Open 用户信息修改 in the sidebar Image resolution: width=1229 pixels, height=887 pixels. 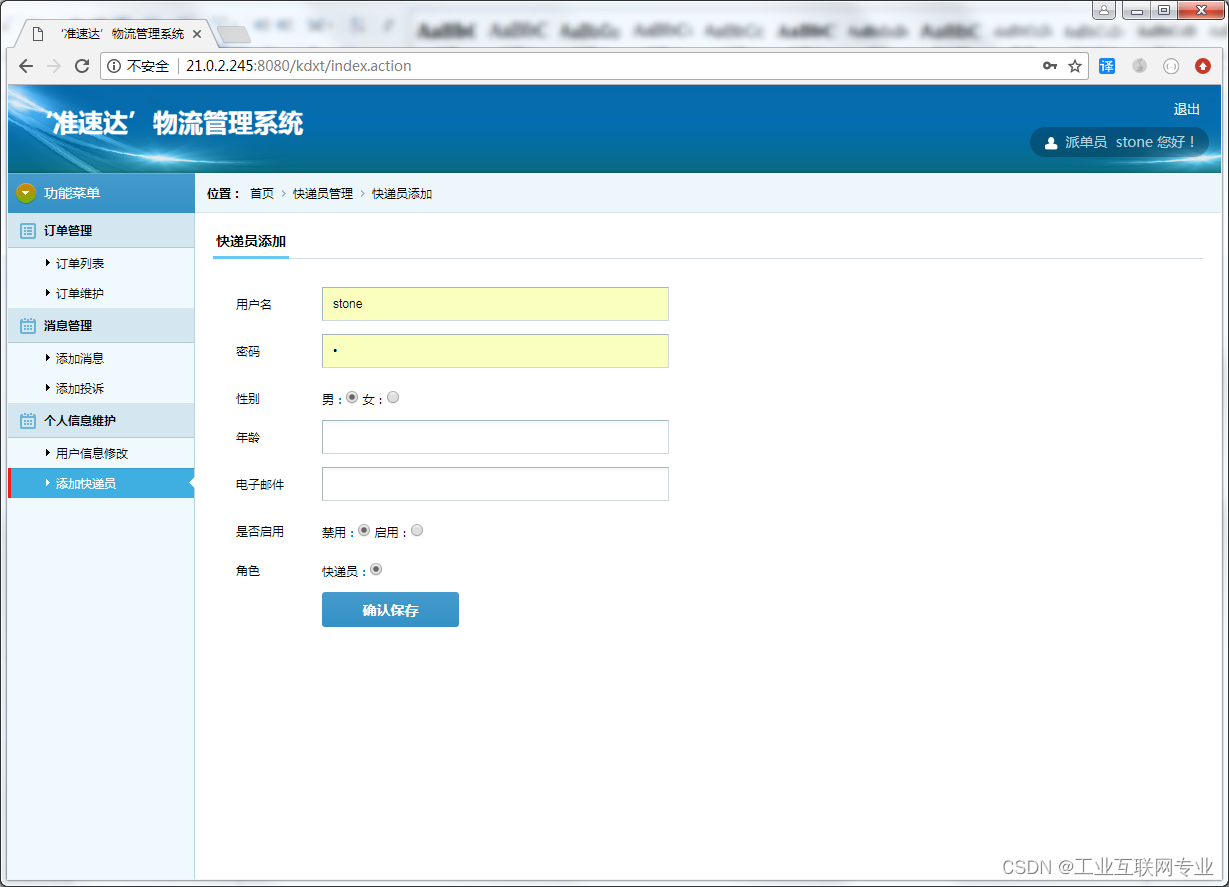(92, 454)
